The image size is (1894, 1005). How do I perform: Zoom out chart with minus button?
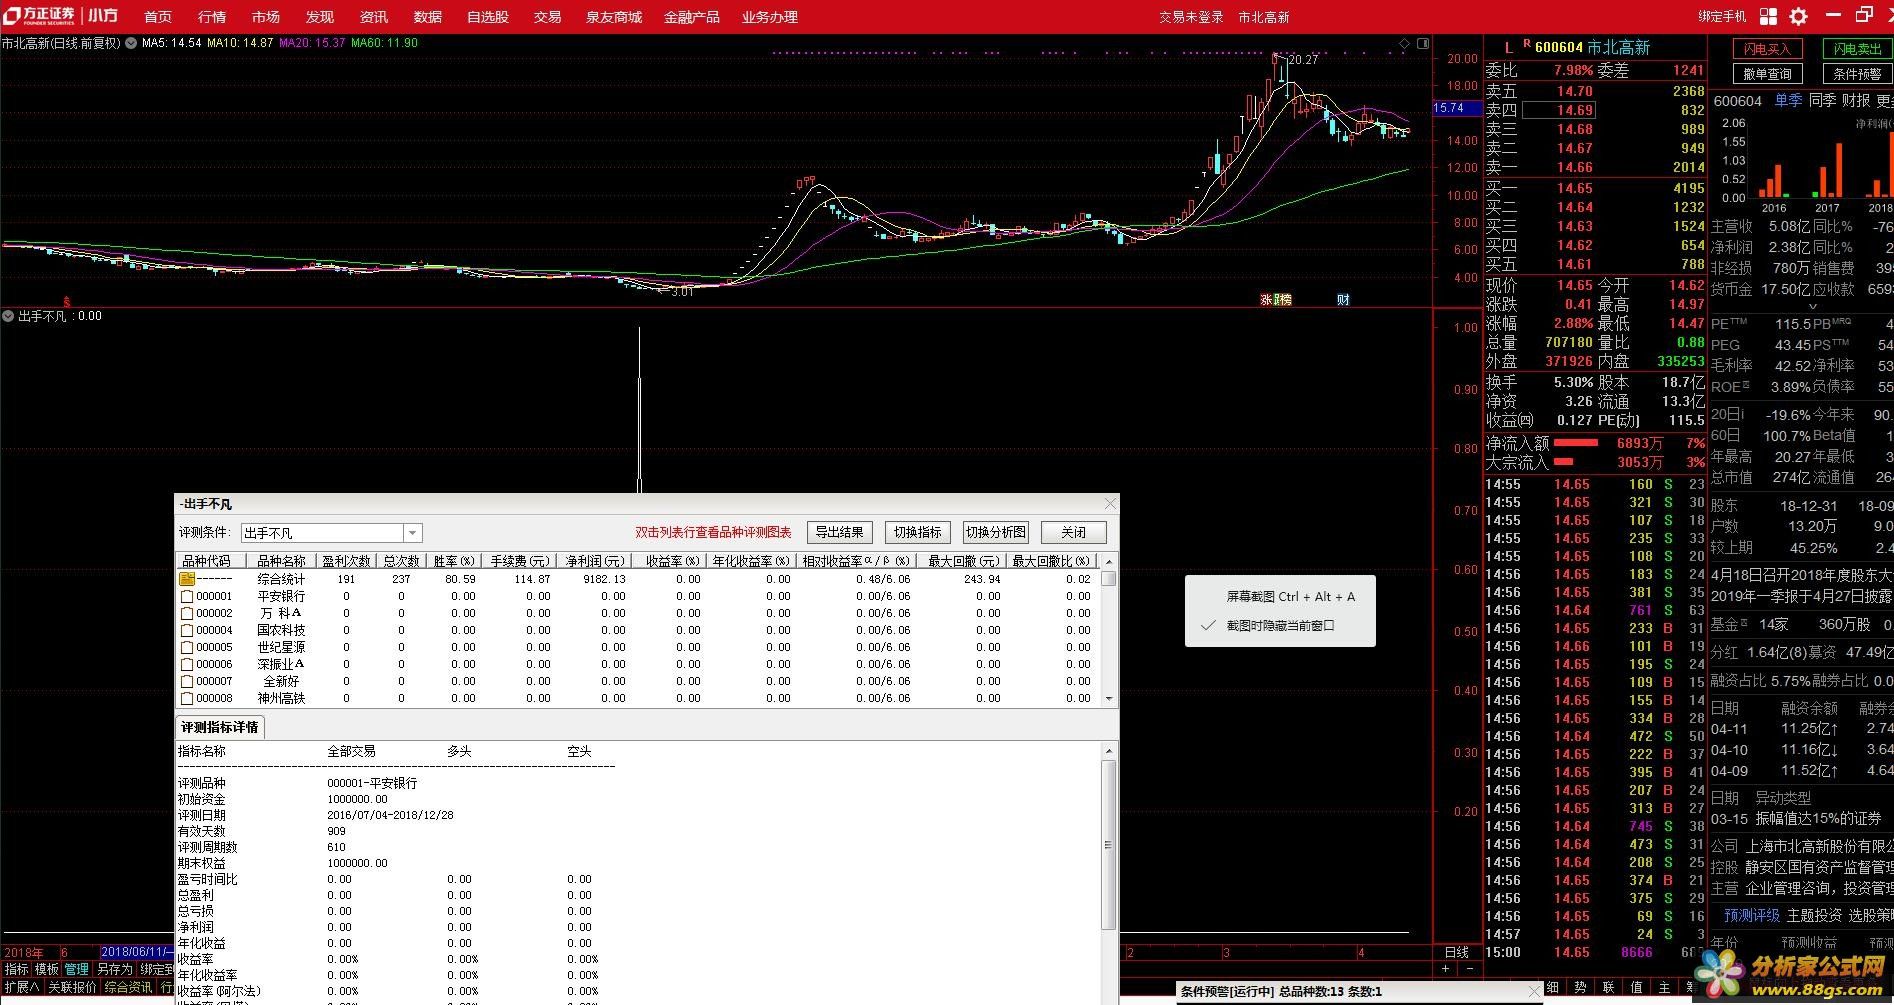(1469, 969)
